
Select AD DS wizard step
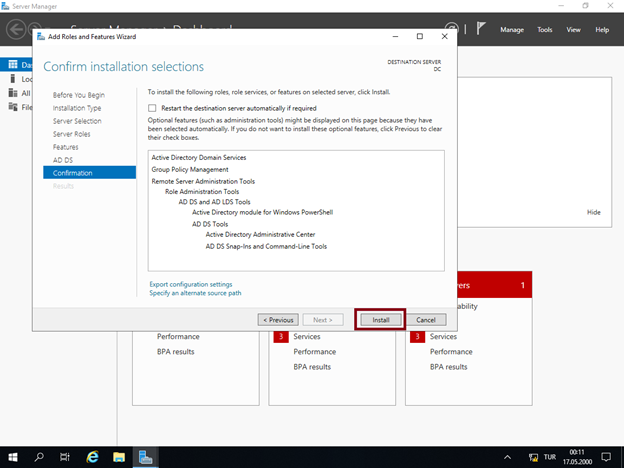coord(63,160)
